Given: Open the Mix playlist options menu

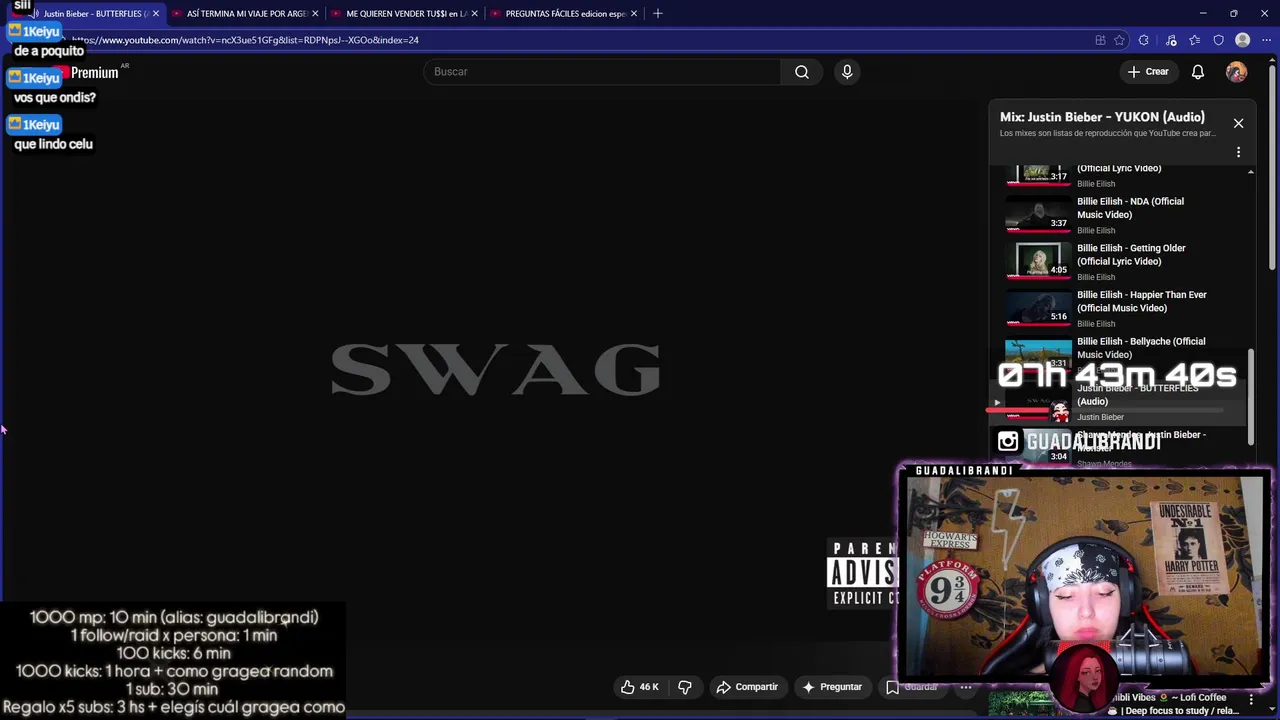Looking at the screenshot, I should [1238, 152].
